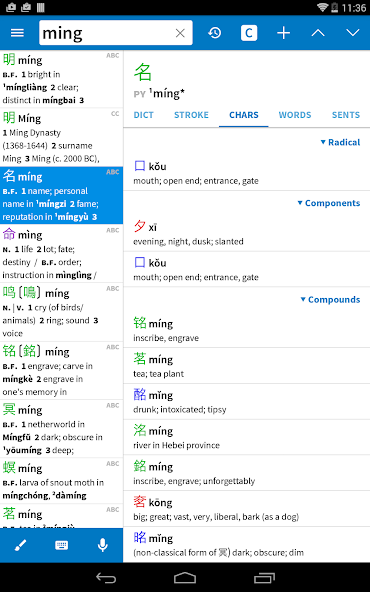Open the DICT tab
Screen dimensions: 370x592
pos(144,115)
